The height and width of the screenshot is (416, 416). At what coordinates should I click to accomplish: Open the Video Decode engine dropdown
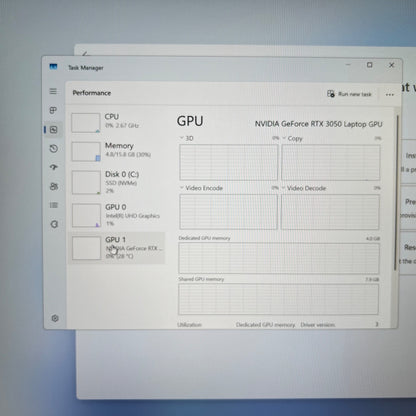click(304, 188)
